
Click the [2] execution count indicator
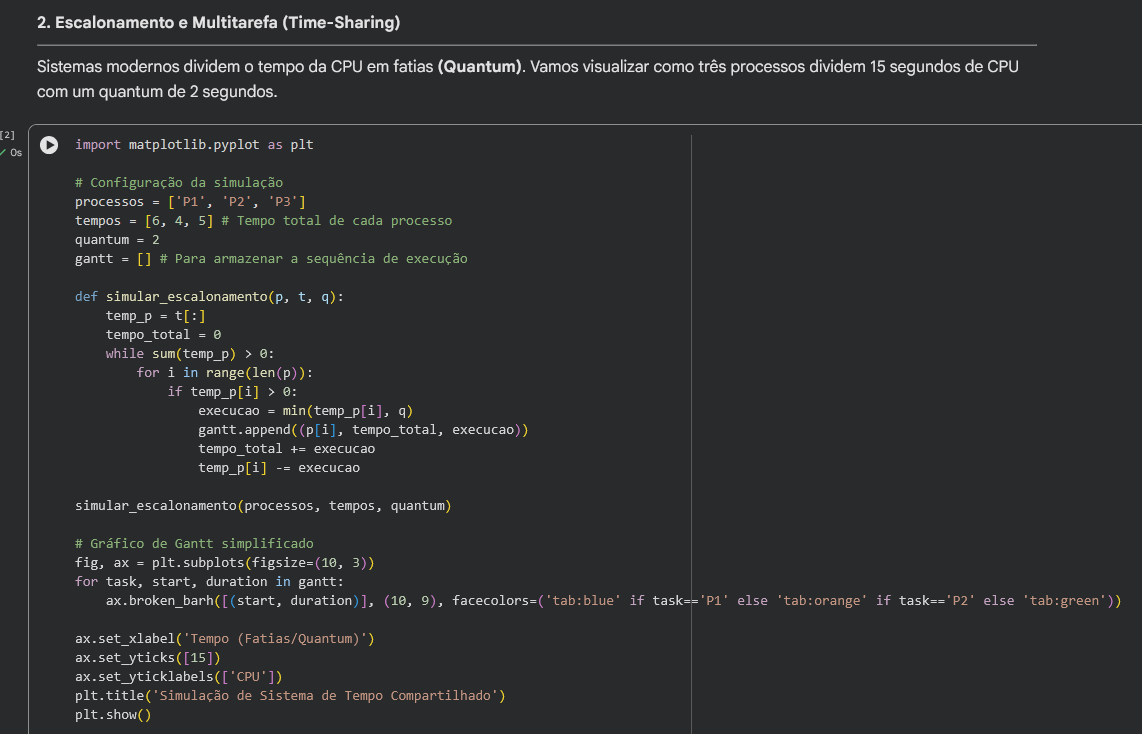click(8, 134)
